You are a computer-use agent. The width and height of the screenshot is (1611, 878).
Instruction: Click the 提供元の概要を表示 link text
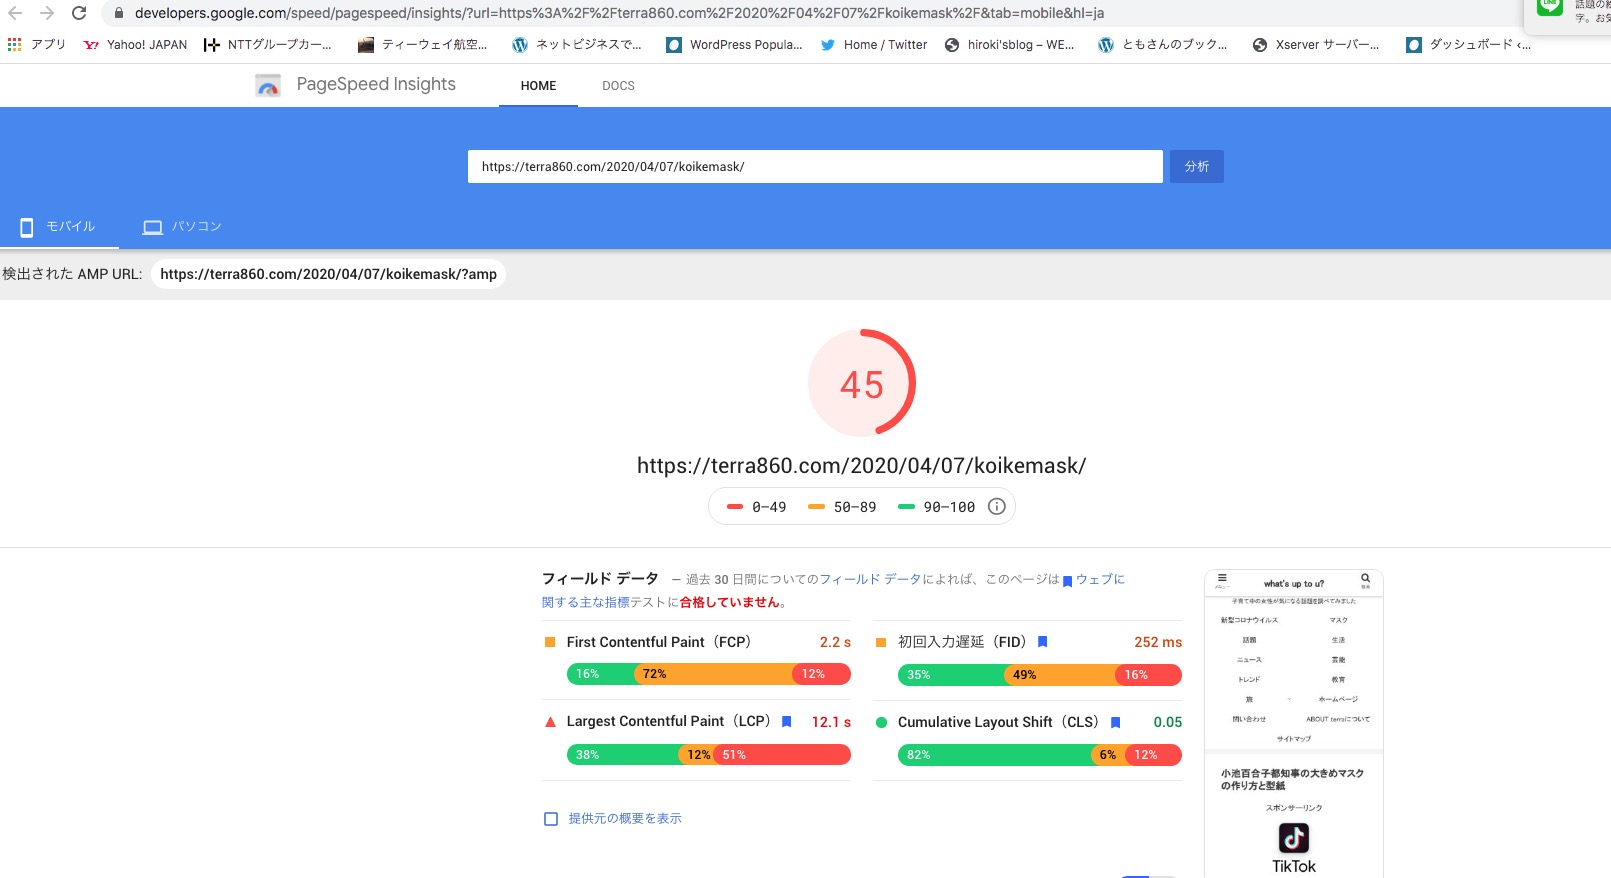(625, 819)
